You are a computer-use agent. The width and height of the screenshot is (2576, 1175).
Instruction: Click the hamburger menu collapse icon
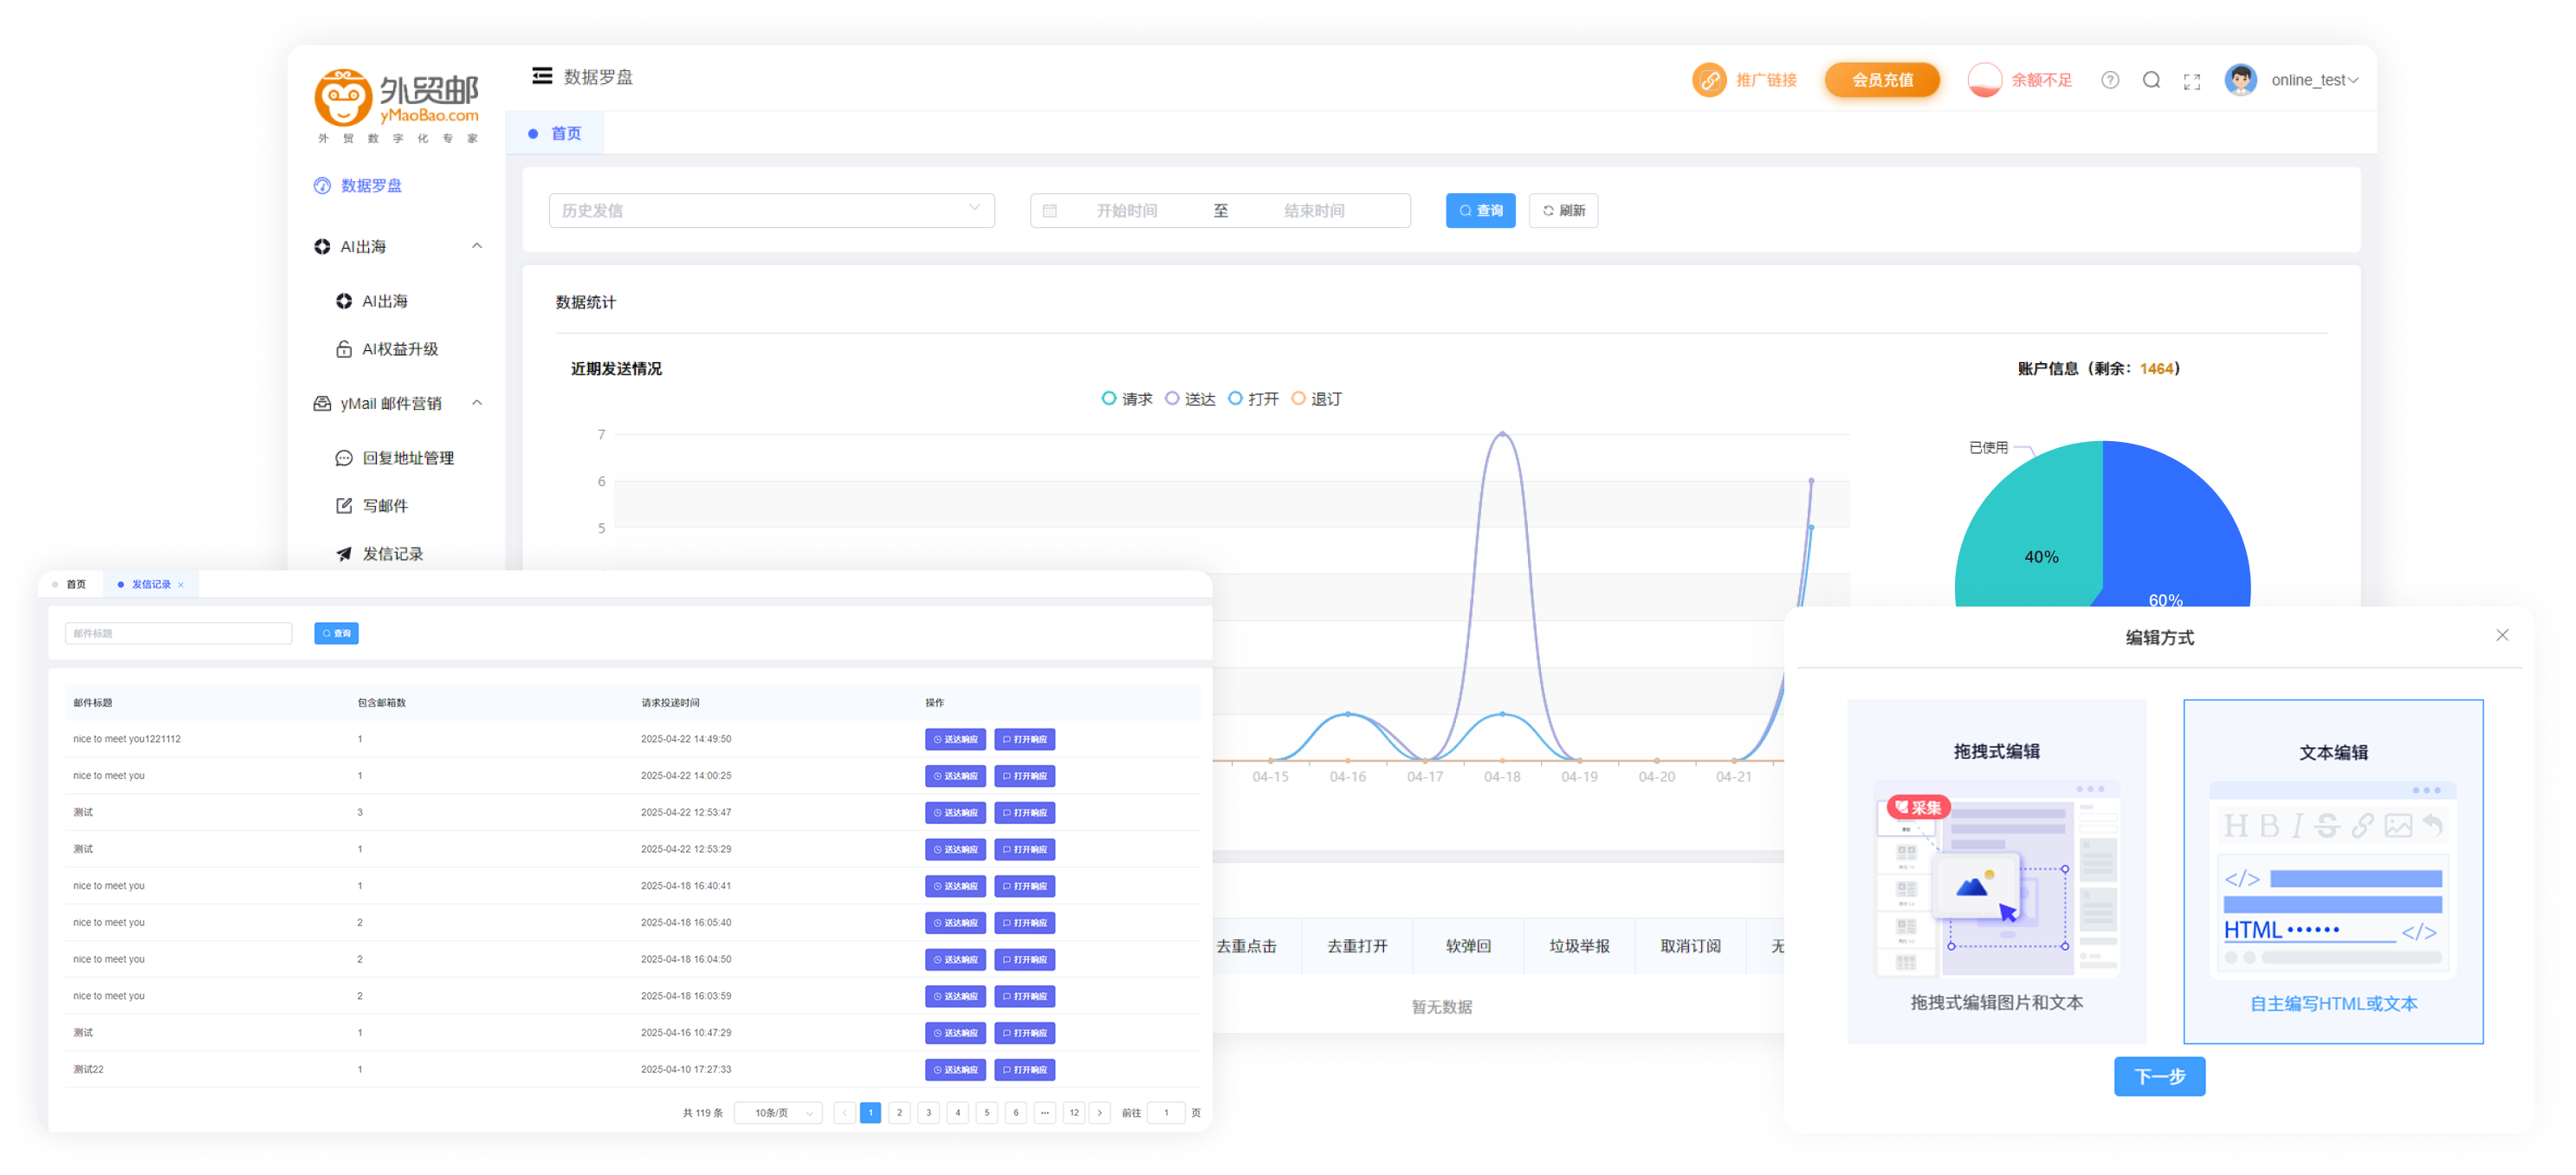[541, 77]
